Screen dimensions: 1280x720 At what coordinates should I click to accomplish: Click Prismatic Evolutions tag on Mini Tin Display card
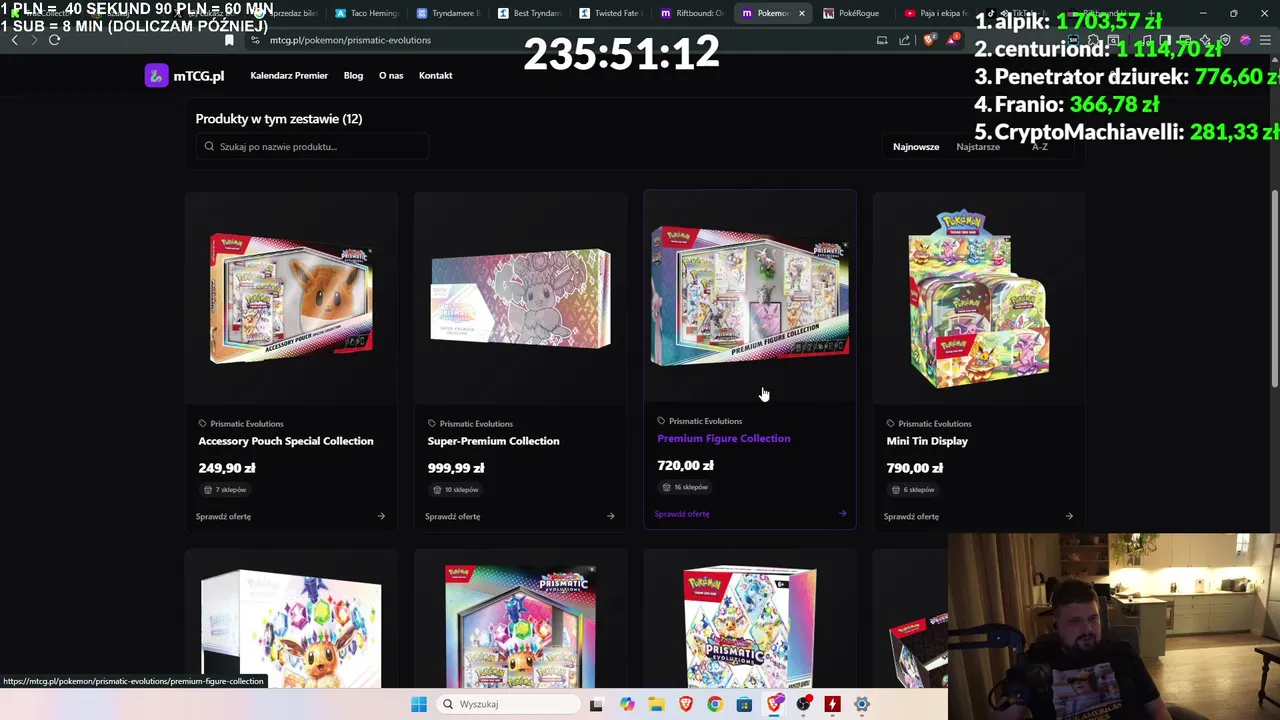tap(929, 424)
